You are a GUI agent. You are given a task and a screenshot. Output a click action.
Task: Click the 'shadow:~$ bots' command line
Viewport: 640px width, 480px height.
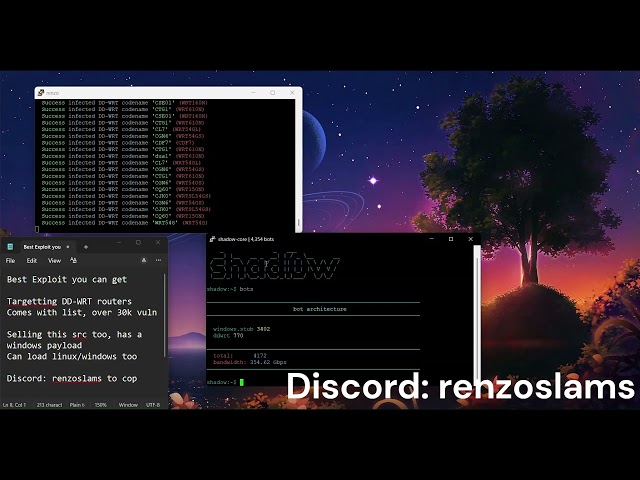[230, 289]
